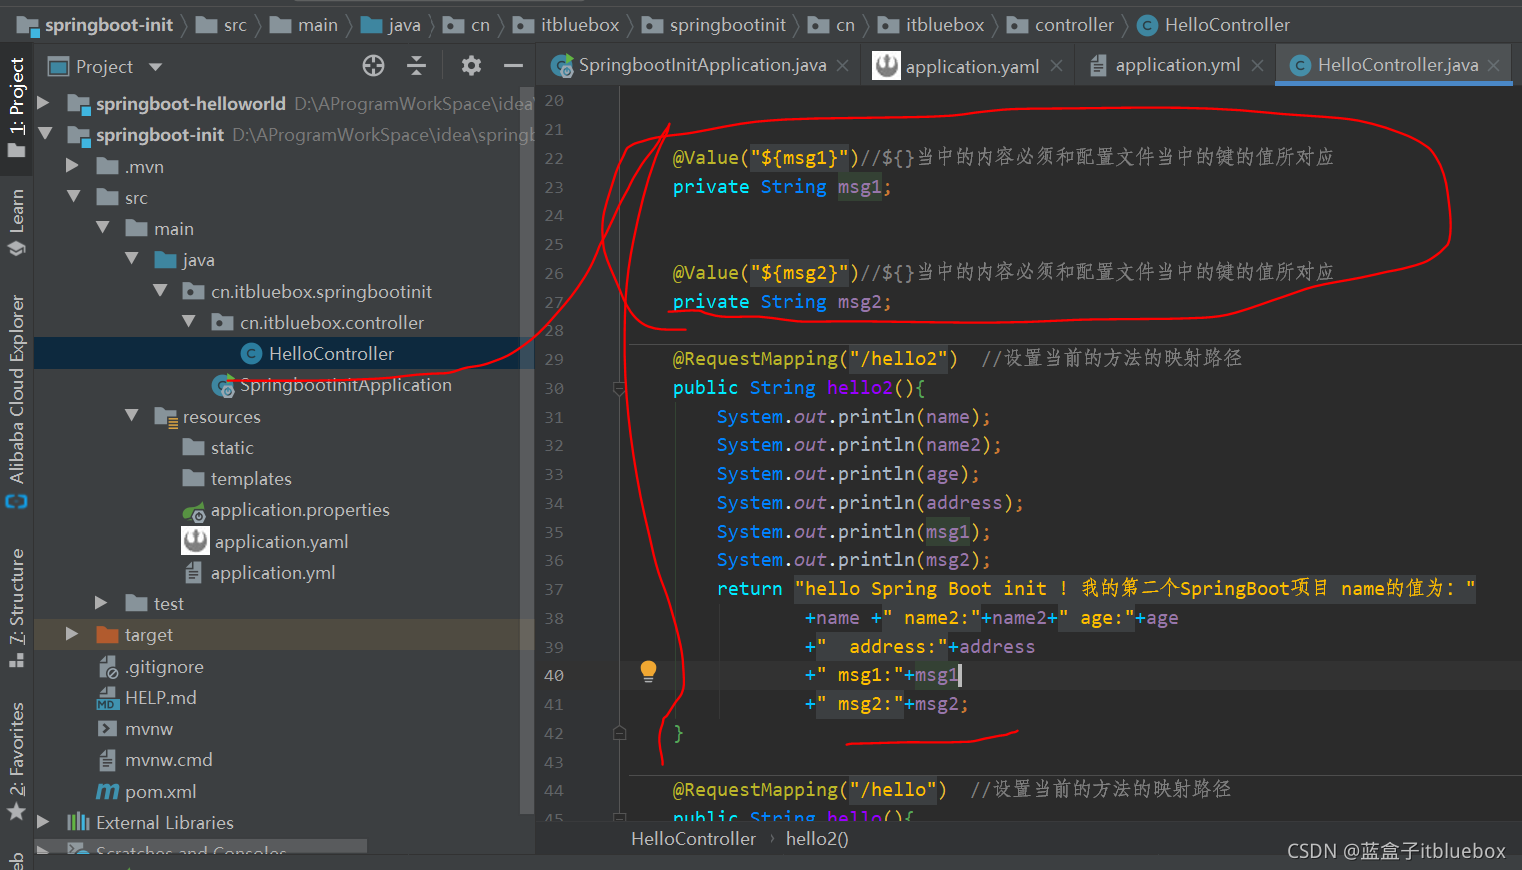The width and height of the screenshot is (1522, 870).
Task: Click line number 40 in gutter
Action: click(x=554, y=675)
